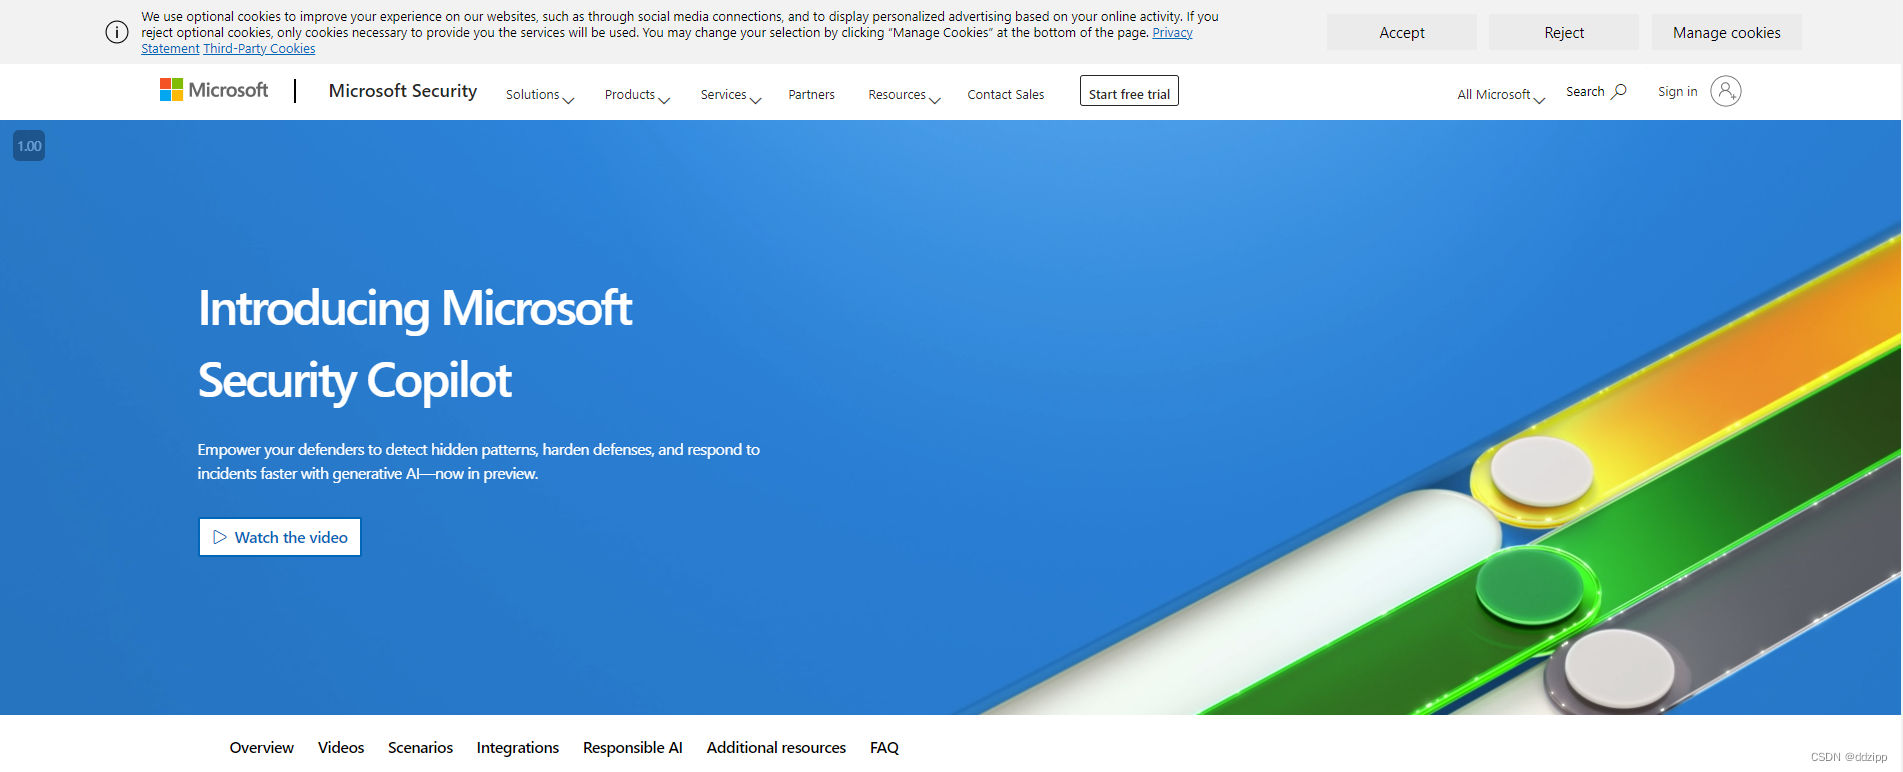Open the Third-Party Cookies link

pyautogui.click(x=259, y=48)
